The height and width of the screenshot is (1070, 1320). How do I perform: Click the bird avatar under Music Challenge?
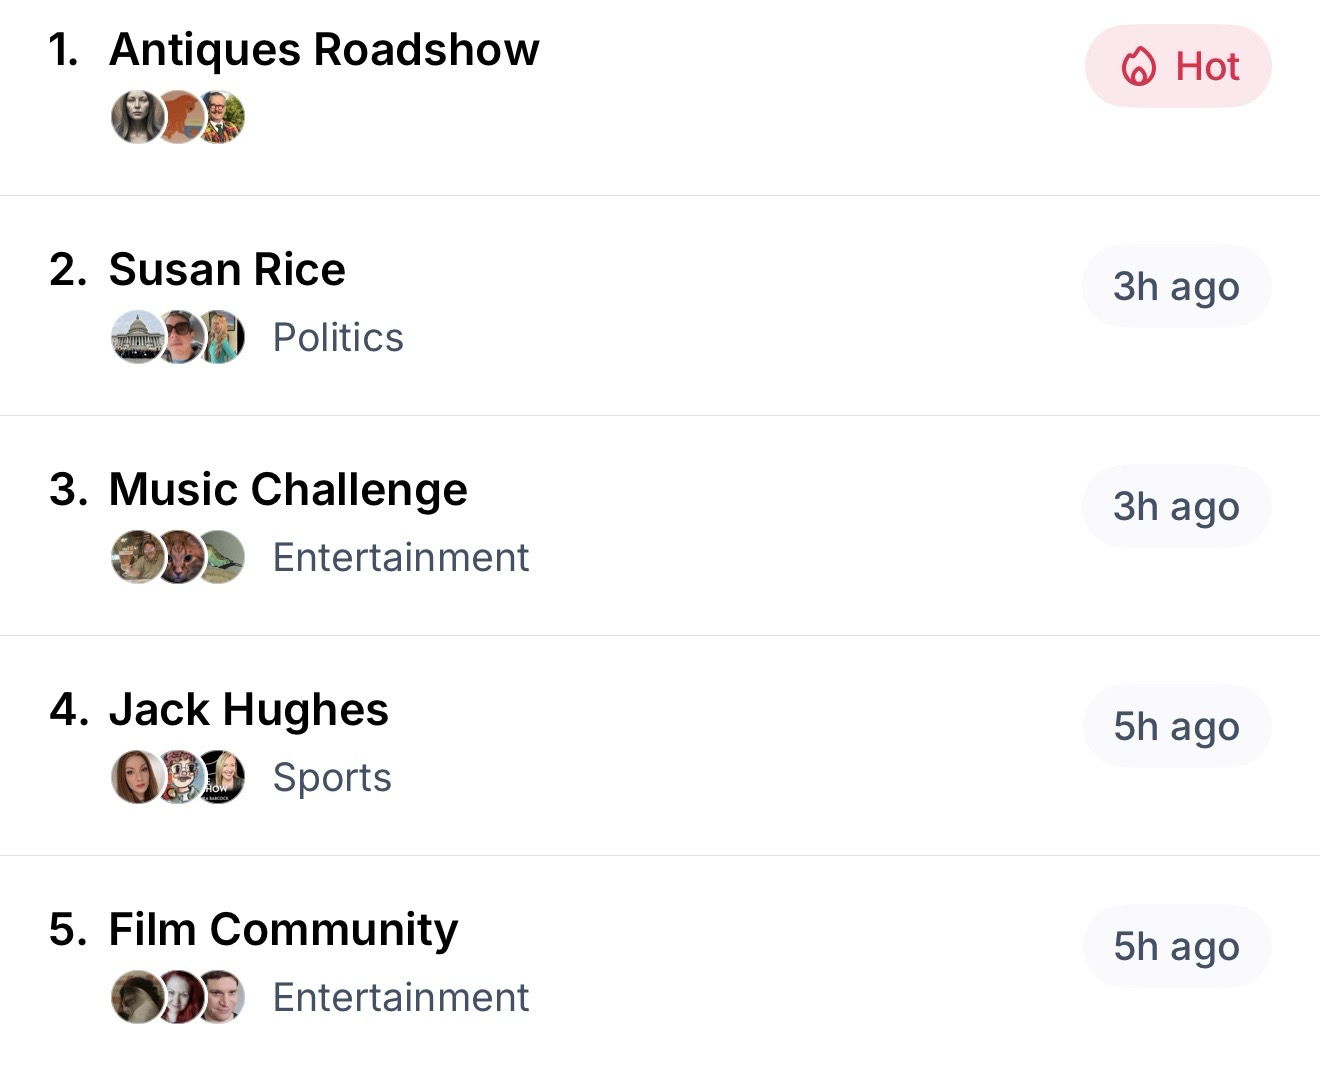224,557
